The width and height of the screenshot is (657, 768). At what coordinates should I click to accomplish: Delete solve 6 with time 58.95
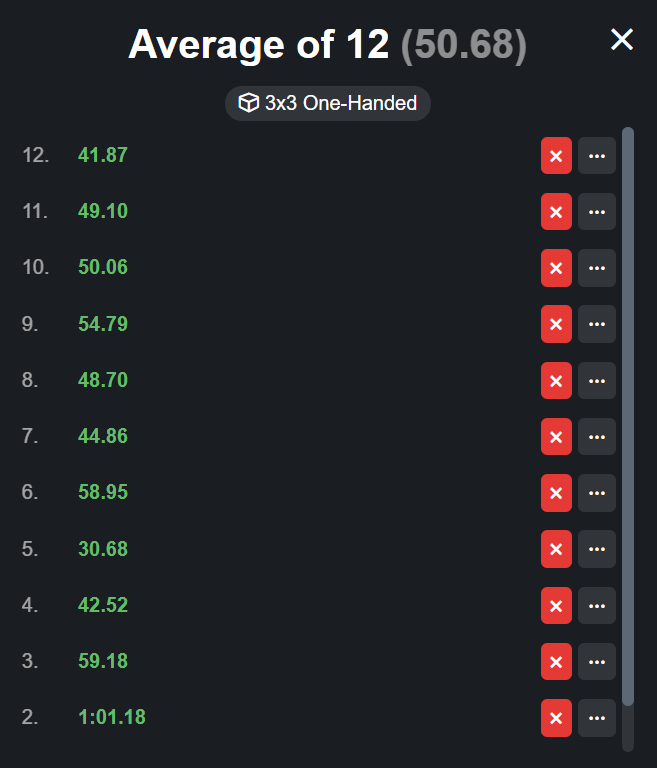[556, 493]
